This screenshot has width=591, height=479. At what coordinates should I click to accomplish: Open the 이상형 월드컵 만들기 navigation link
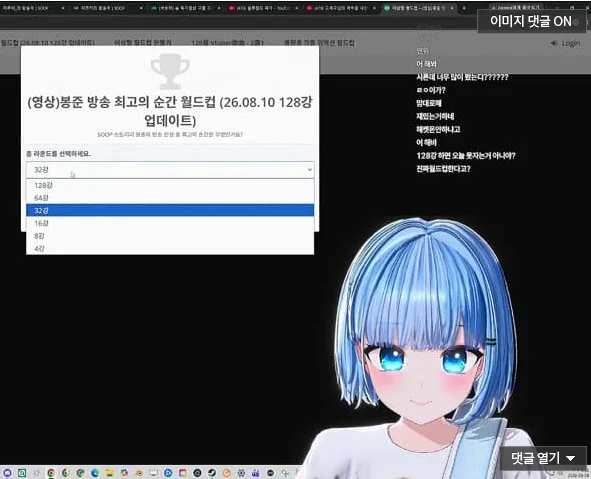(143, 43)
